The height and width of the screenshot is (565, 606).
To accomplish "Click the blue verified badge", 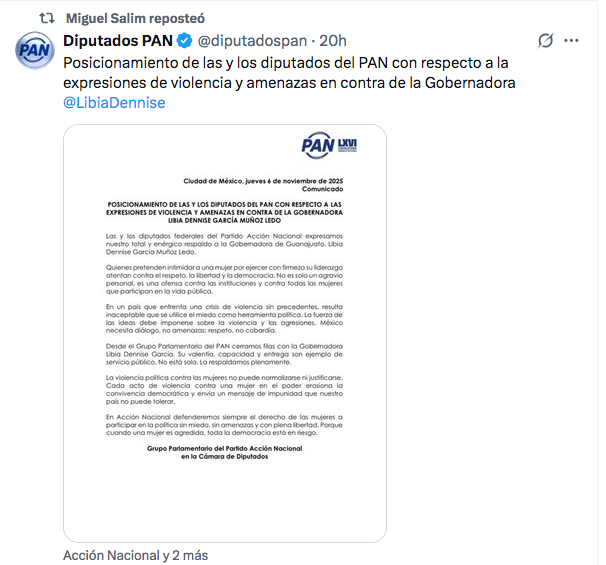I will pos(184,41).
